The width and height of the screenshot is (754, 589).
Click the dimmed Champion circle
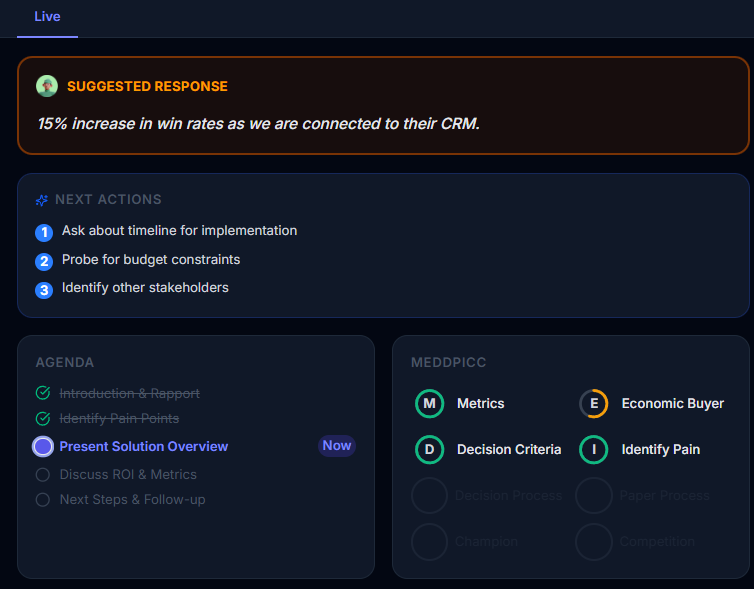click(429, 542)
